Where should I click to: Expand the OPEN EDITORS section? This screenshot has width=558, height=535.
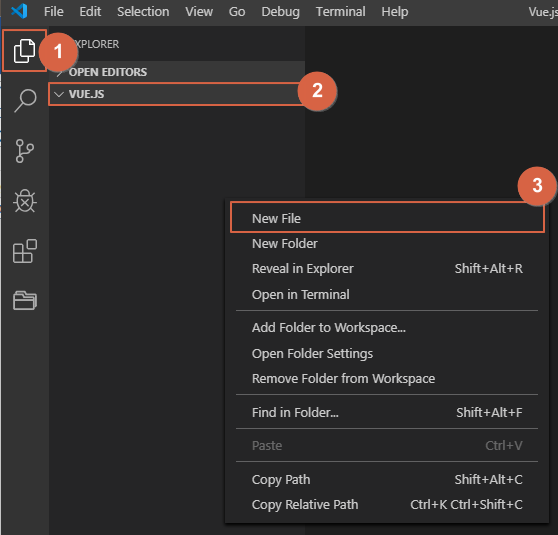(x=177, y=72)
